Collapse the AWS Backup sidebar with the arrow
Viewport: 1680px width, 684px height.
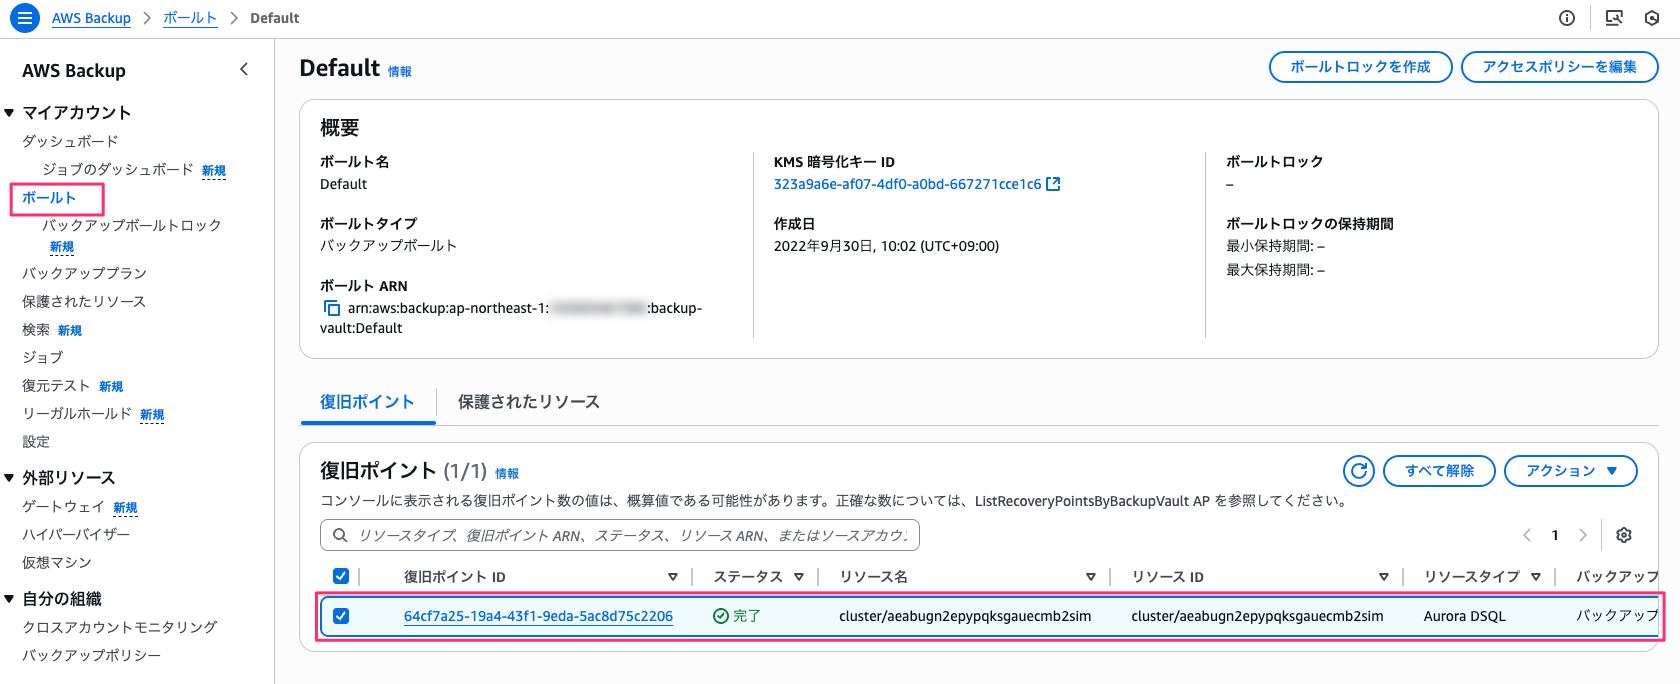244,69
